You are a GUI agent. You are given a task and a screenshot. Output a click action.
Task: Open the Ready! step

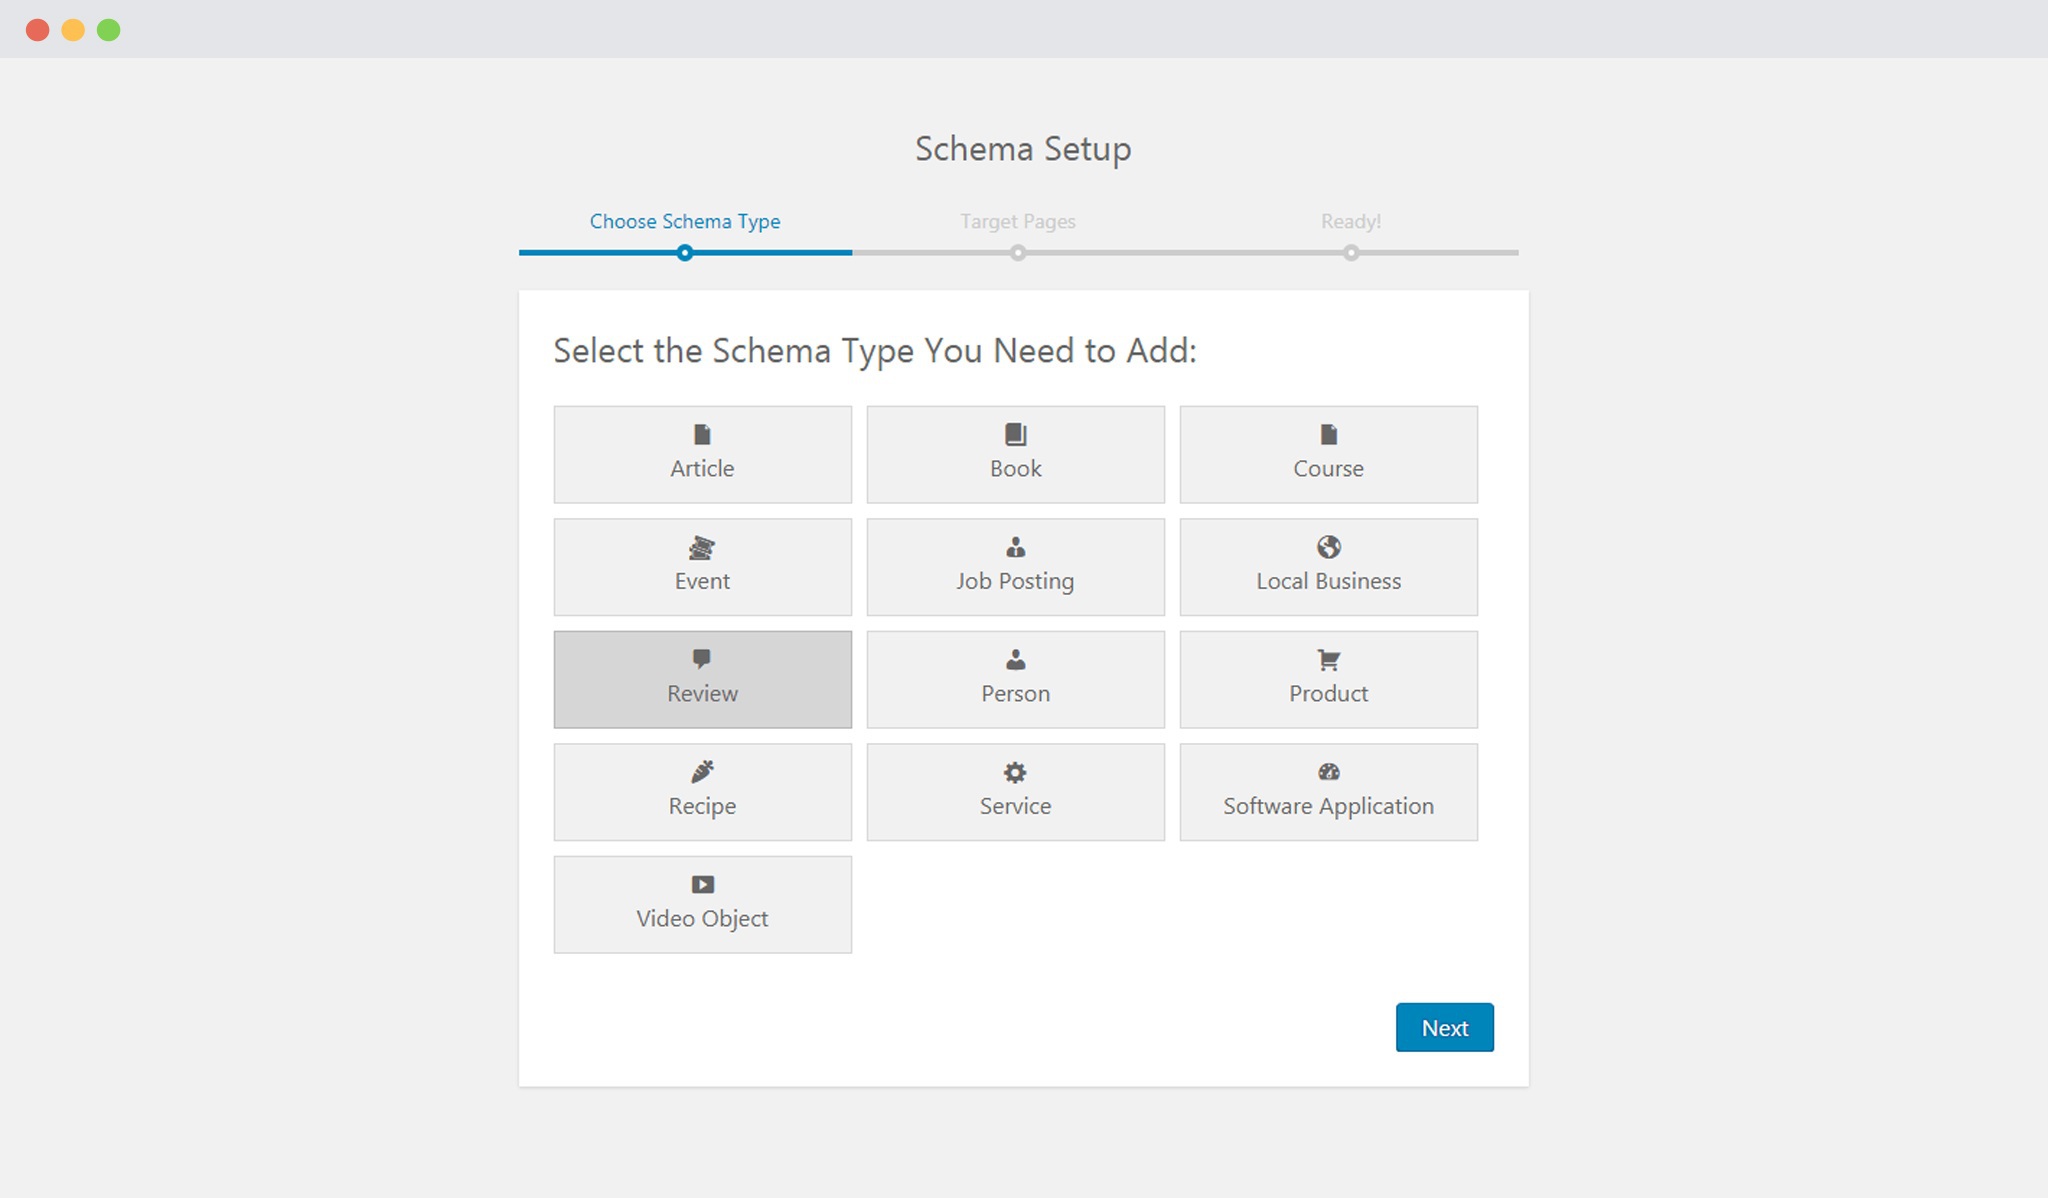[x=1352, y=221]
